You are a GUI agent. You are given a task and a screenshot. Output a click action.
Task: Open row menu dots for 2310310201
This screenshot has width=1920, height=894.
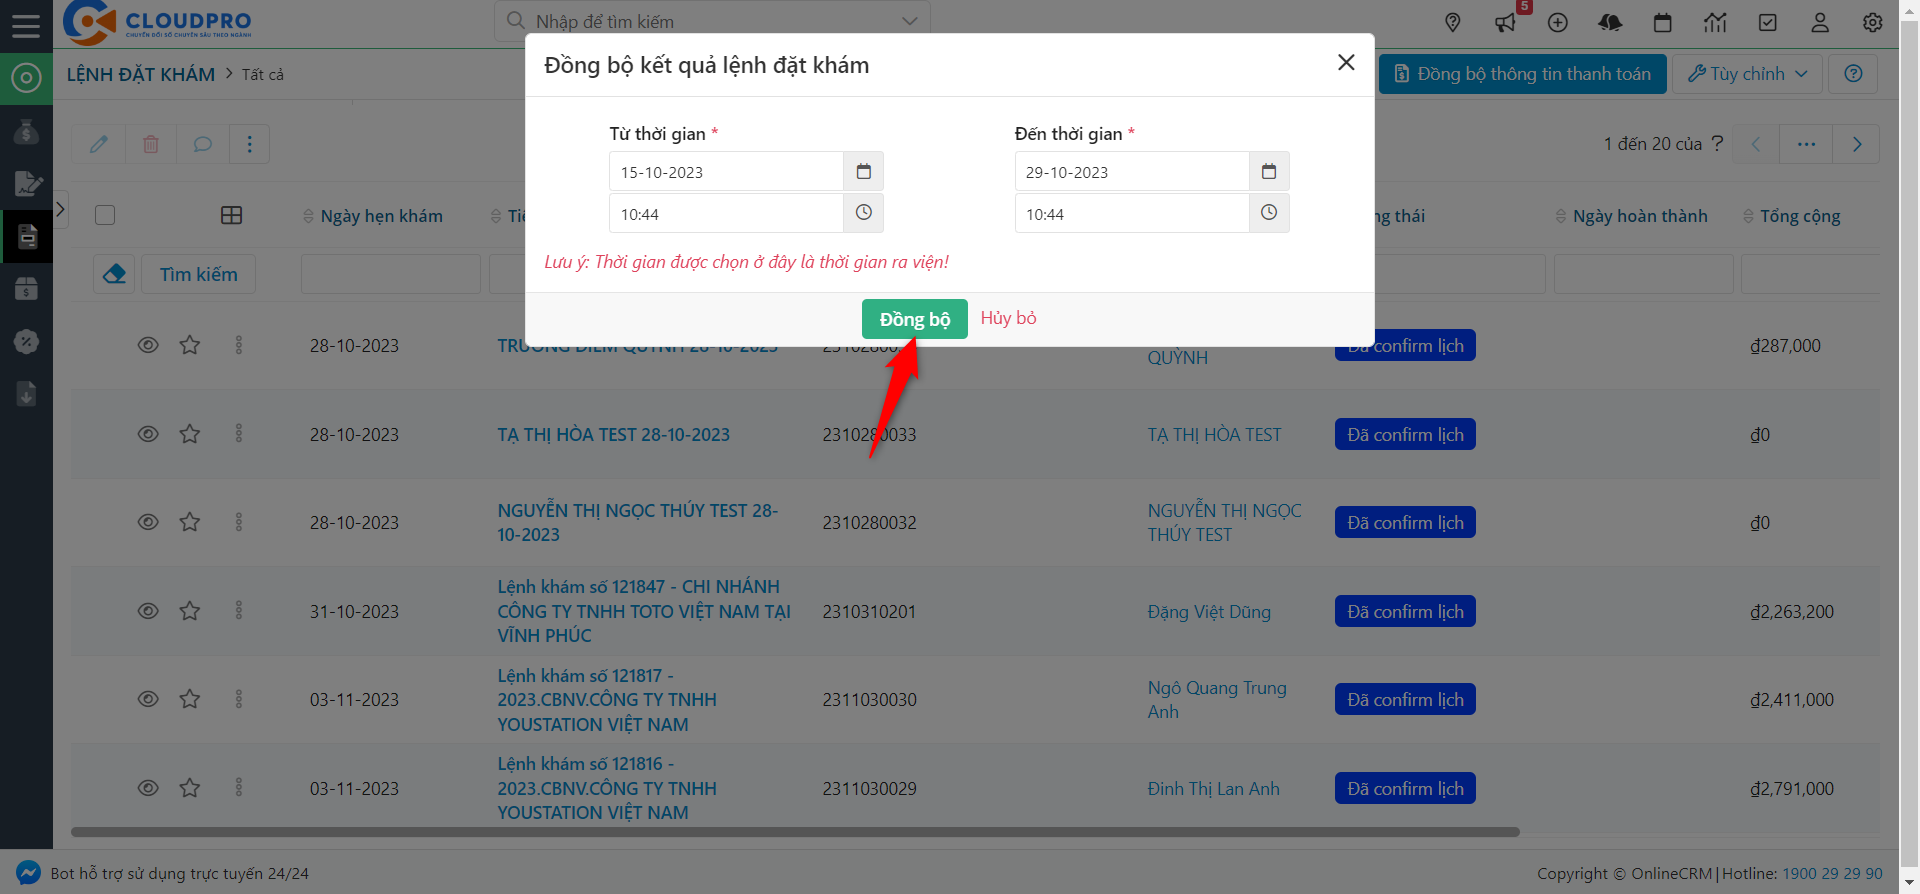click(x=239, y=611)
